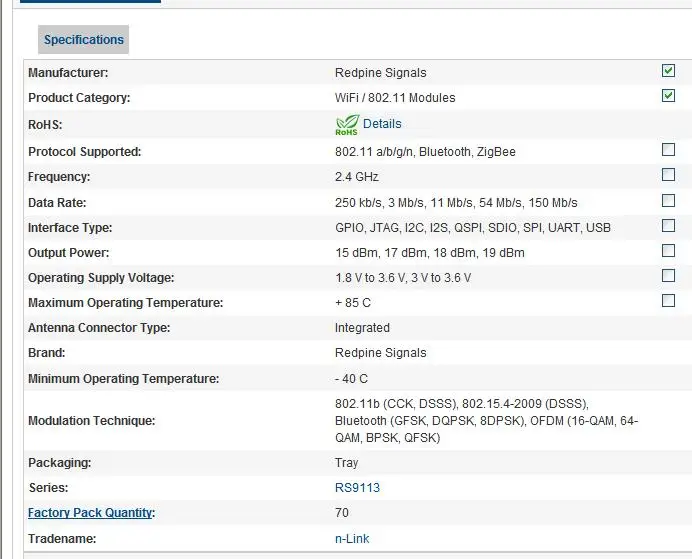Click the '- 40 C' minimum temperature value
The height and width of the screenshot is (559, 692).
click(351, 379)
